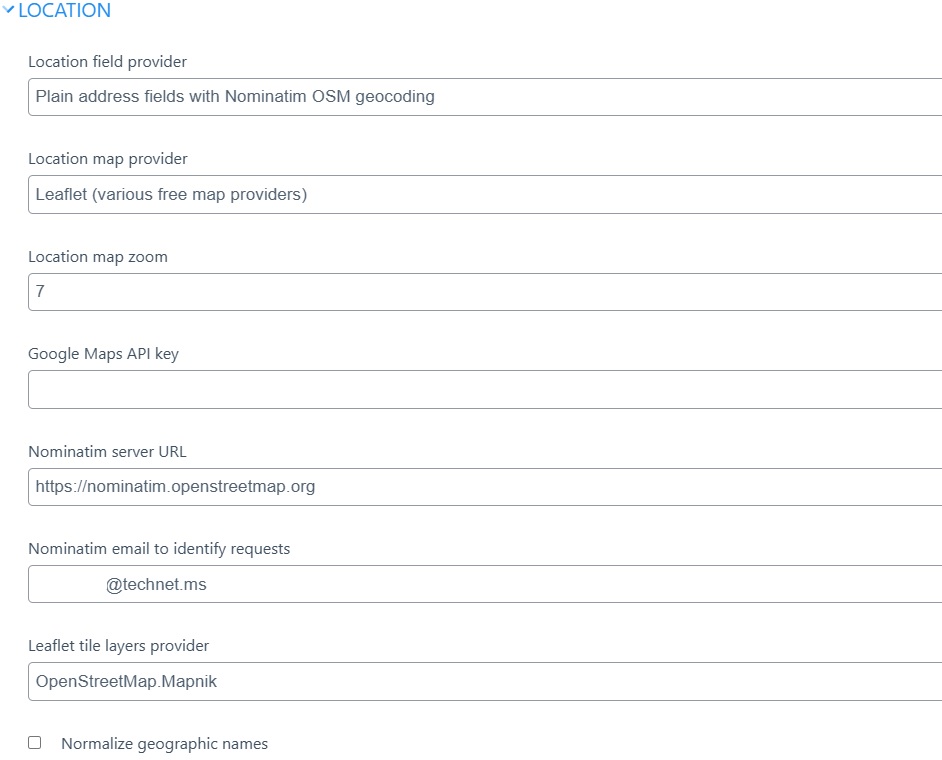Click the 'Google Maps API key' label
The width and height of the screenshot is (942, 760).
[x=103, y=354]
